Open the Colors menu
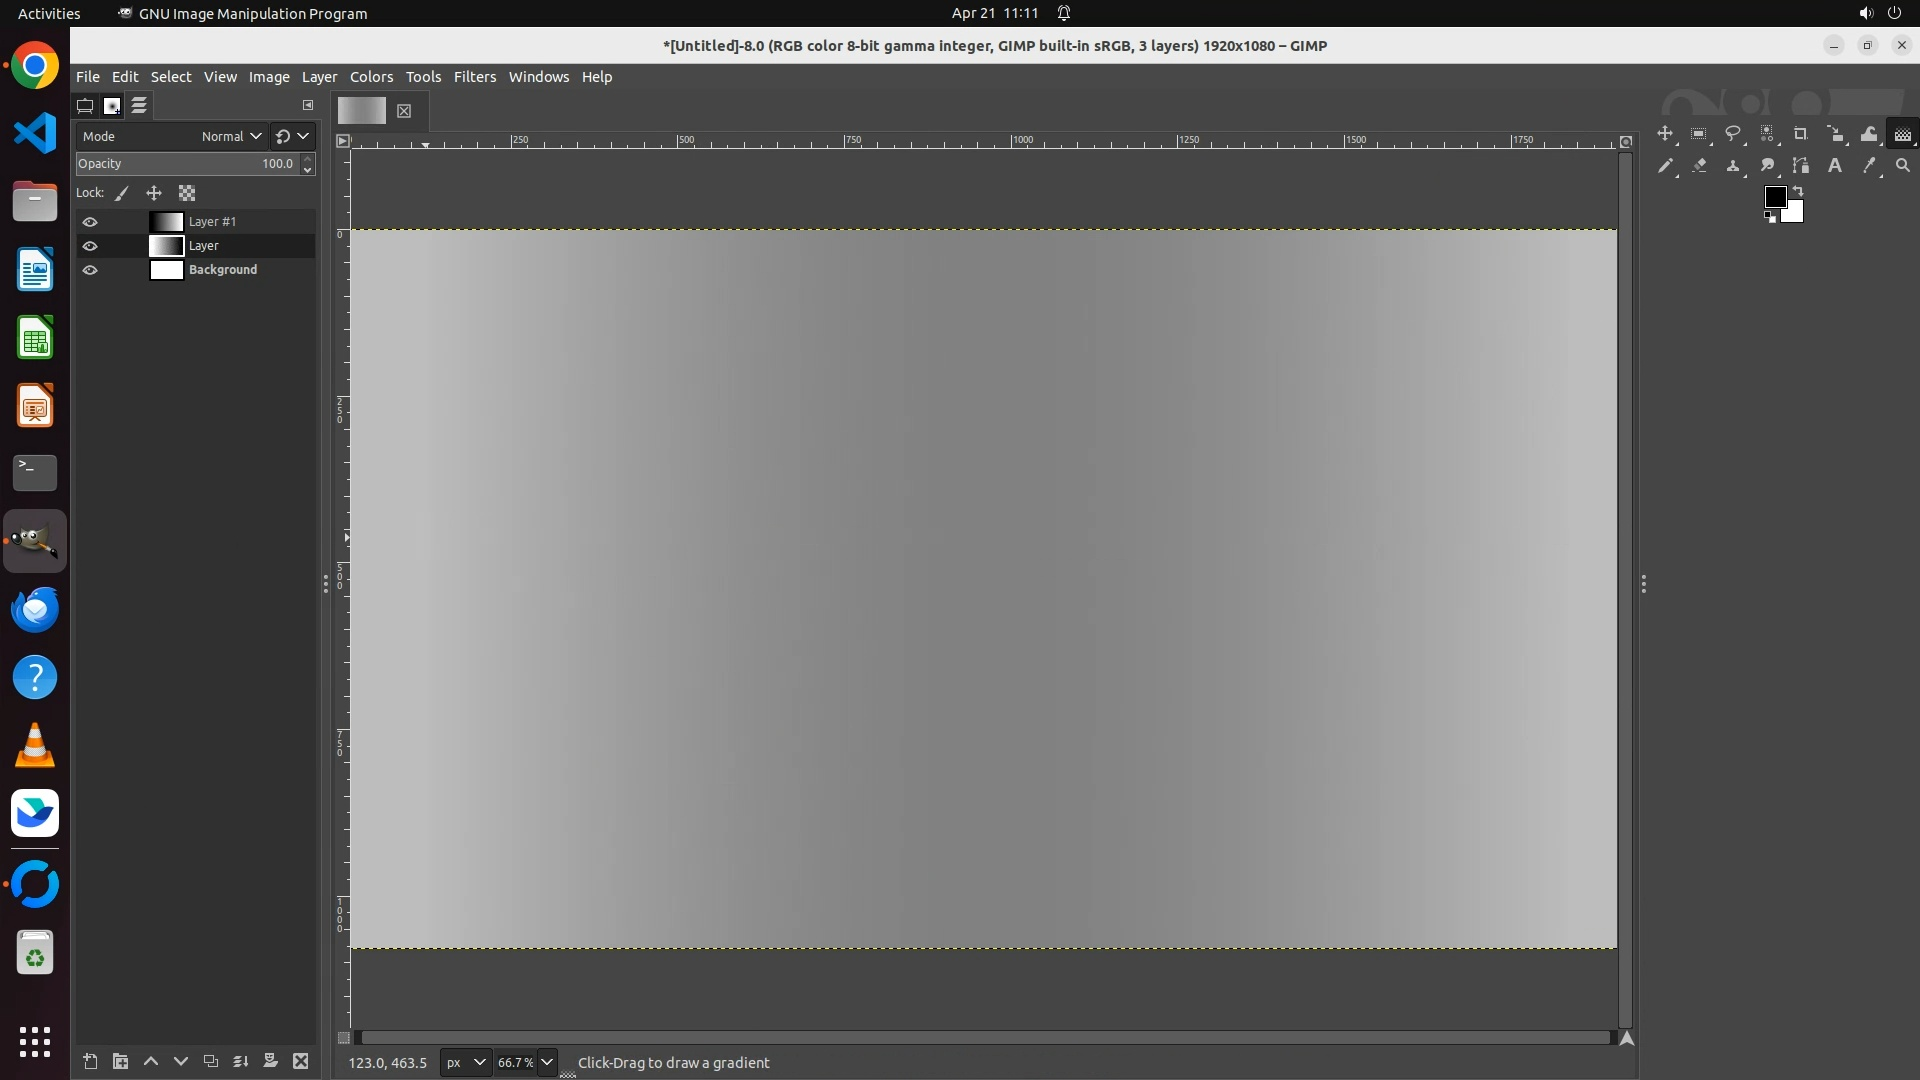This screenshot has width=1920, height=1080. (x=371, y=77)
